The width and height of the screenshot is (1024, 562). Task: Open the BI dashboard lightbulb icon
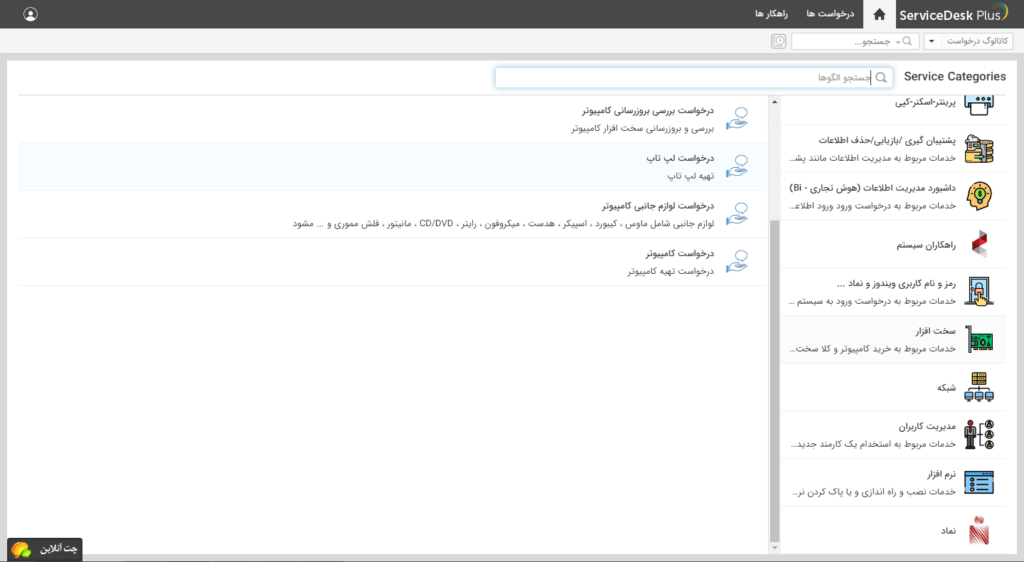coord(979,196)
